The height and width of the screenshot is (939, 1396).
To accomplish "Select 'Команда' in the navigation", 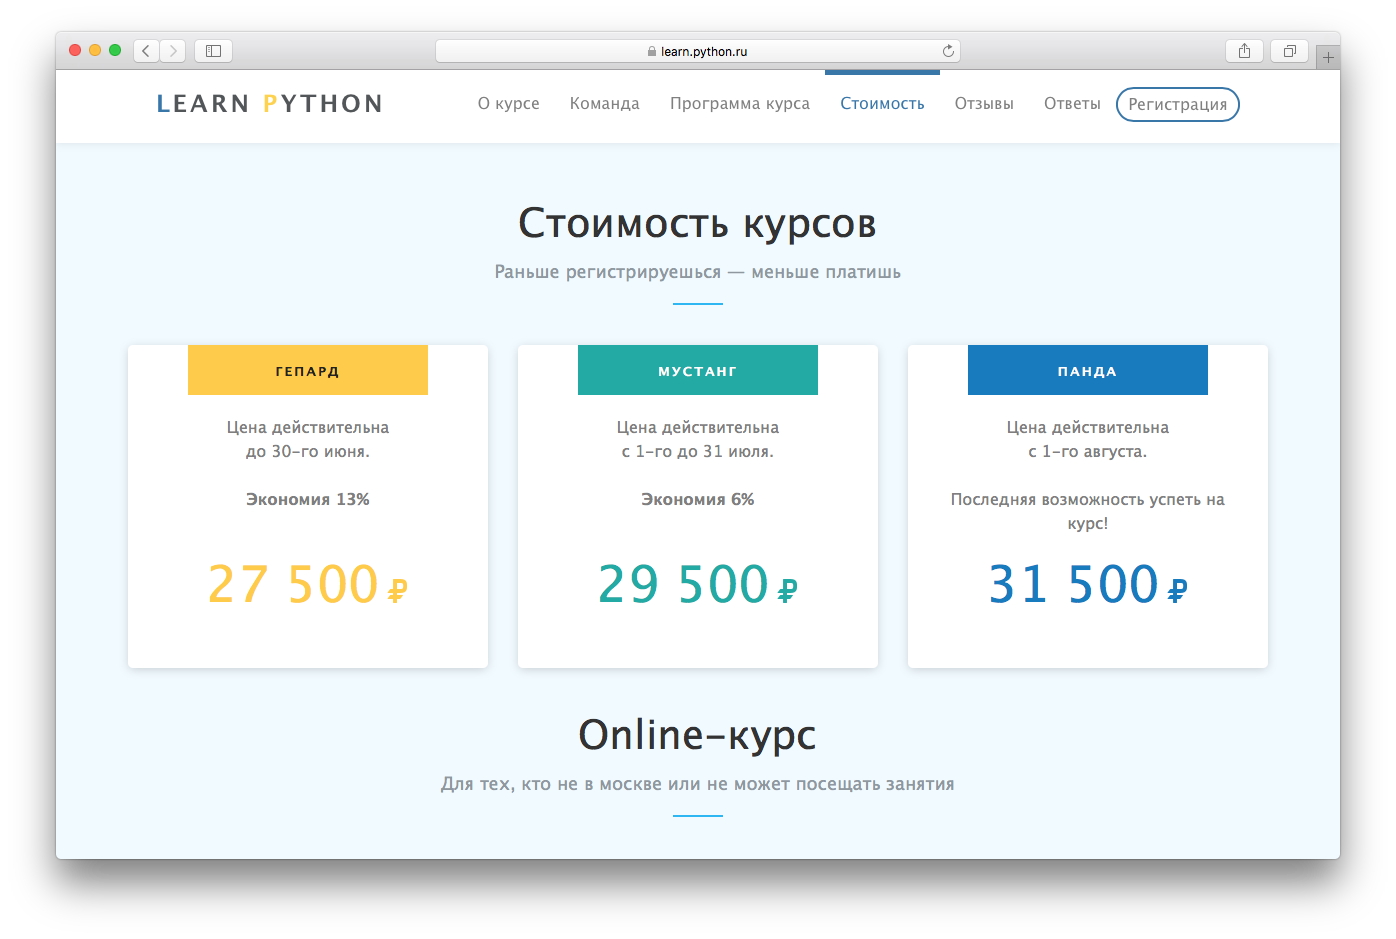I will [x=604, y=104].
